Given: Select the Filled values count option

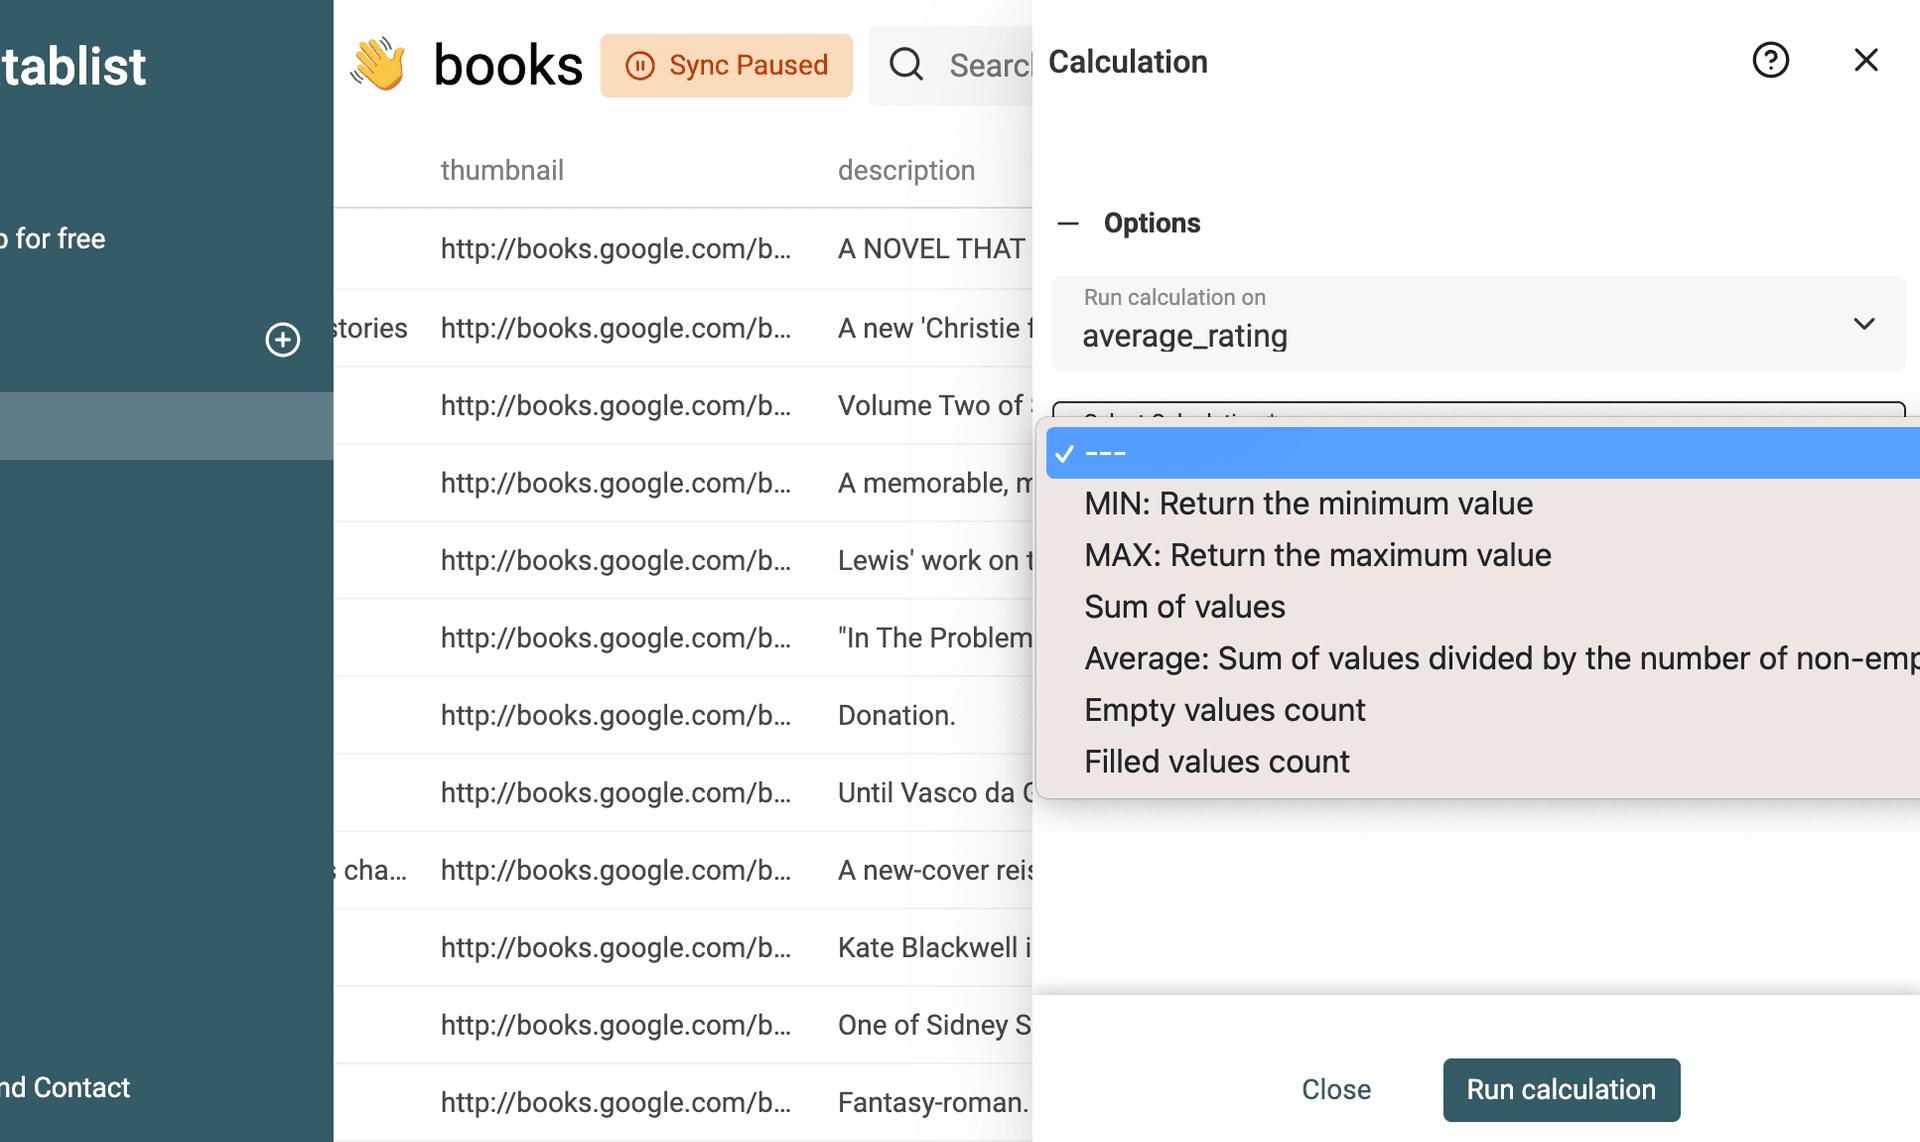Looking at the screenshot, I should click(1216, 761).
